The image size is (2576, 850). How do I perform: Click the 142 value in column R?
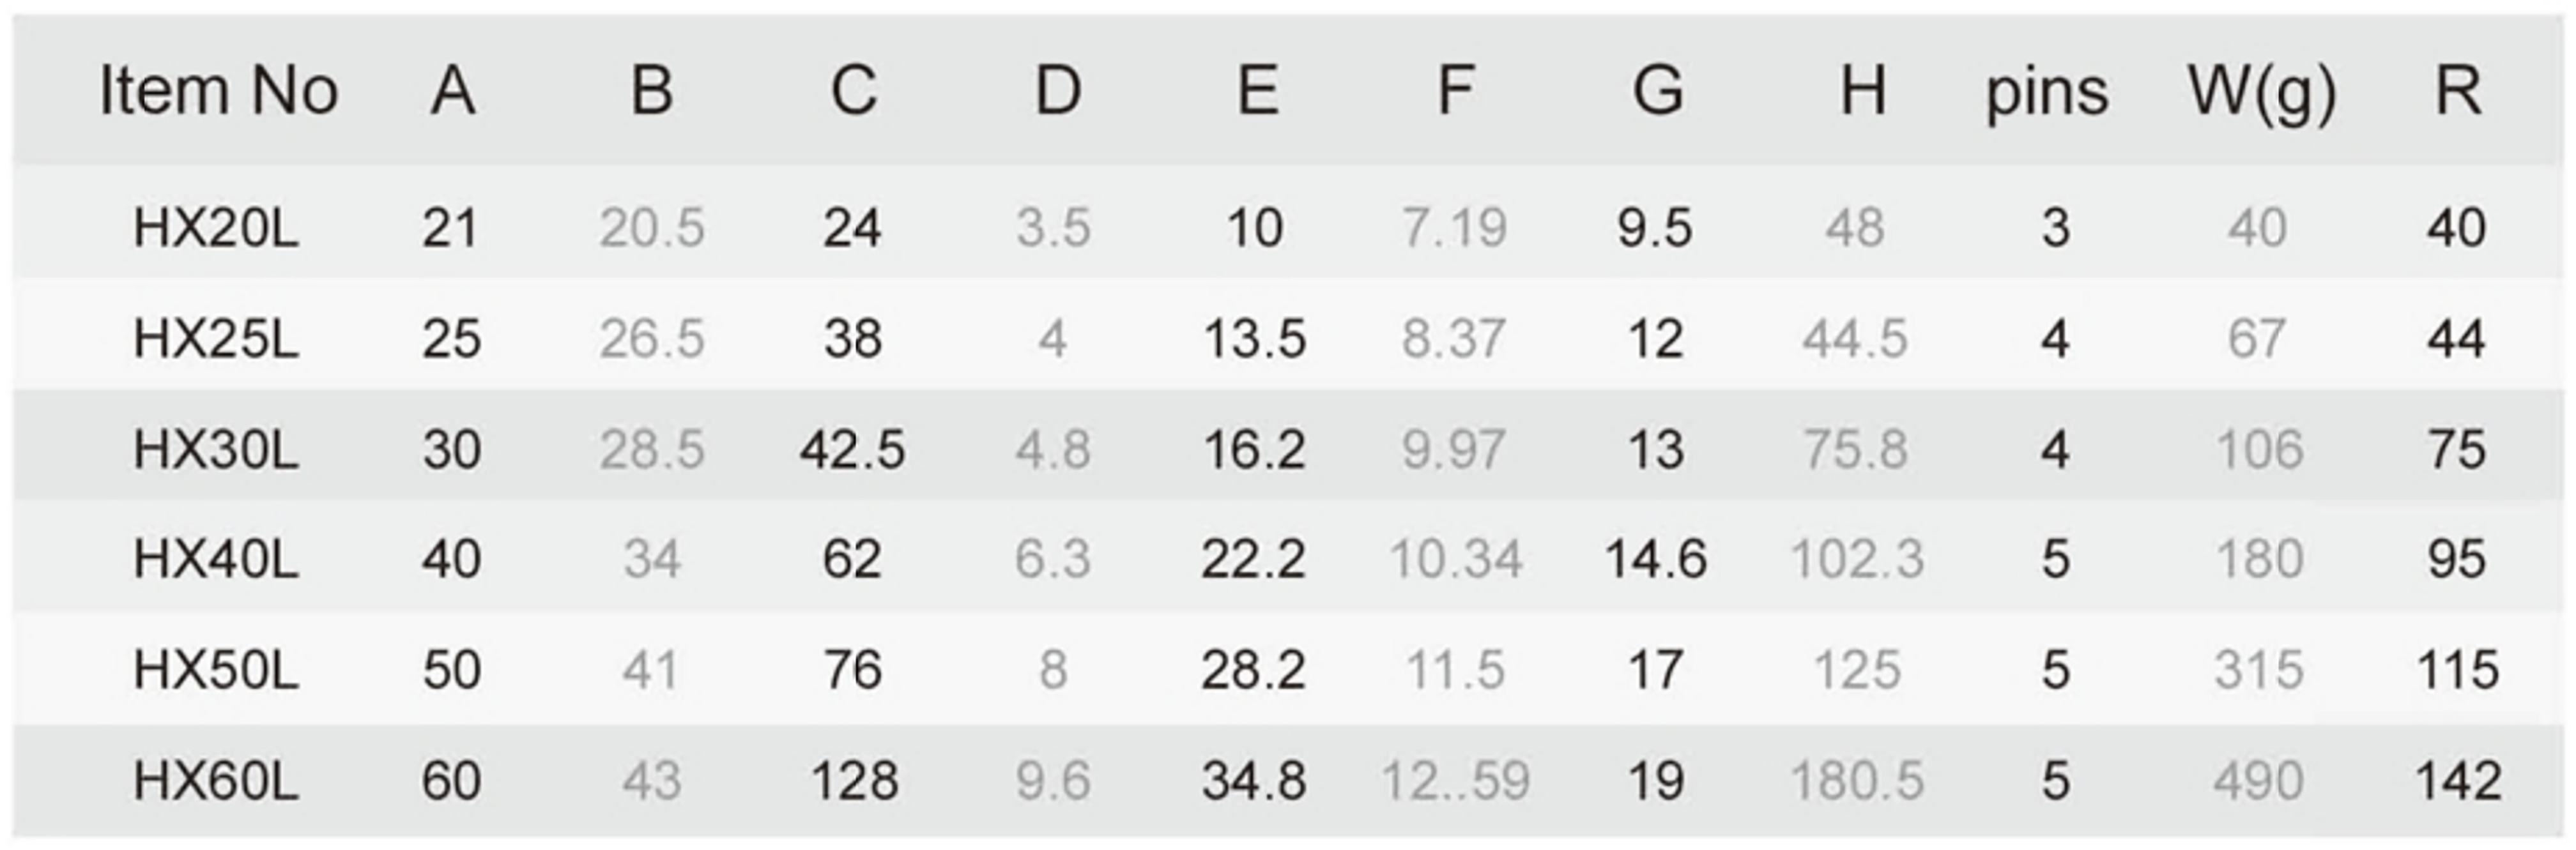click(x=2459, y=781)
